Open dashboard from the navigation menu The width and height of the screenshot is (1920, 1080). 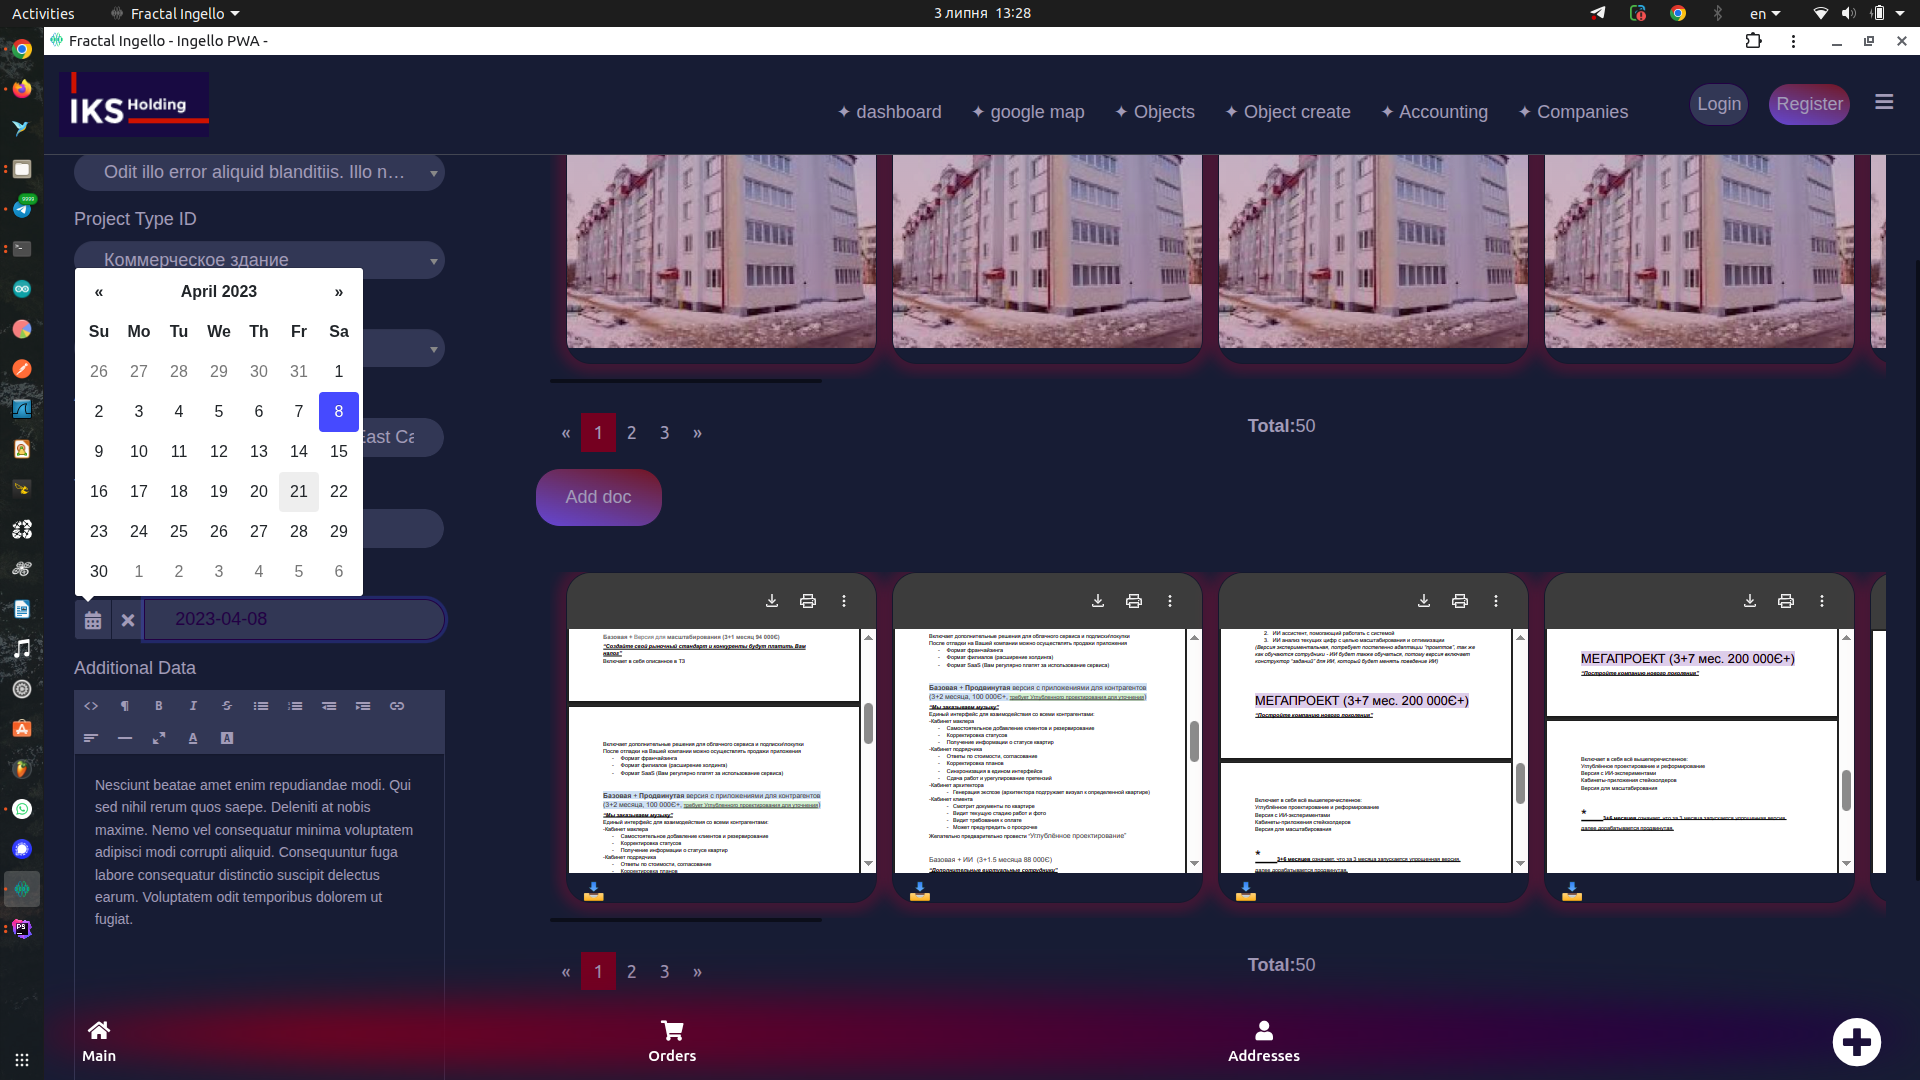(x=889, y=112)
